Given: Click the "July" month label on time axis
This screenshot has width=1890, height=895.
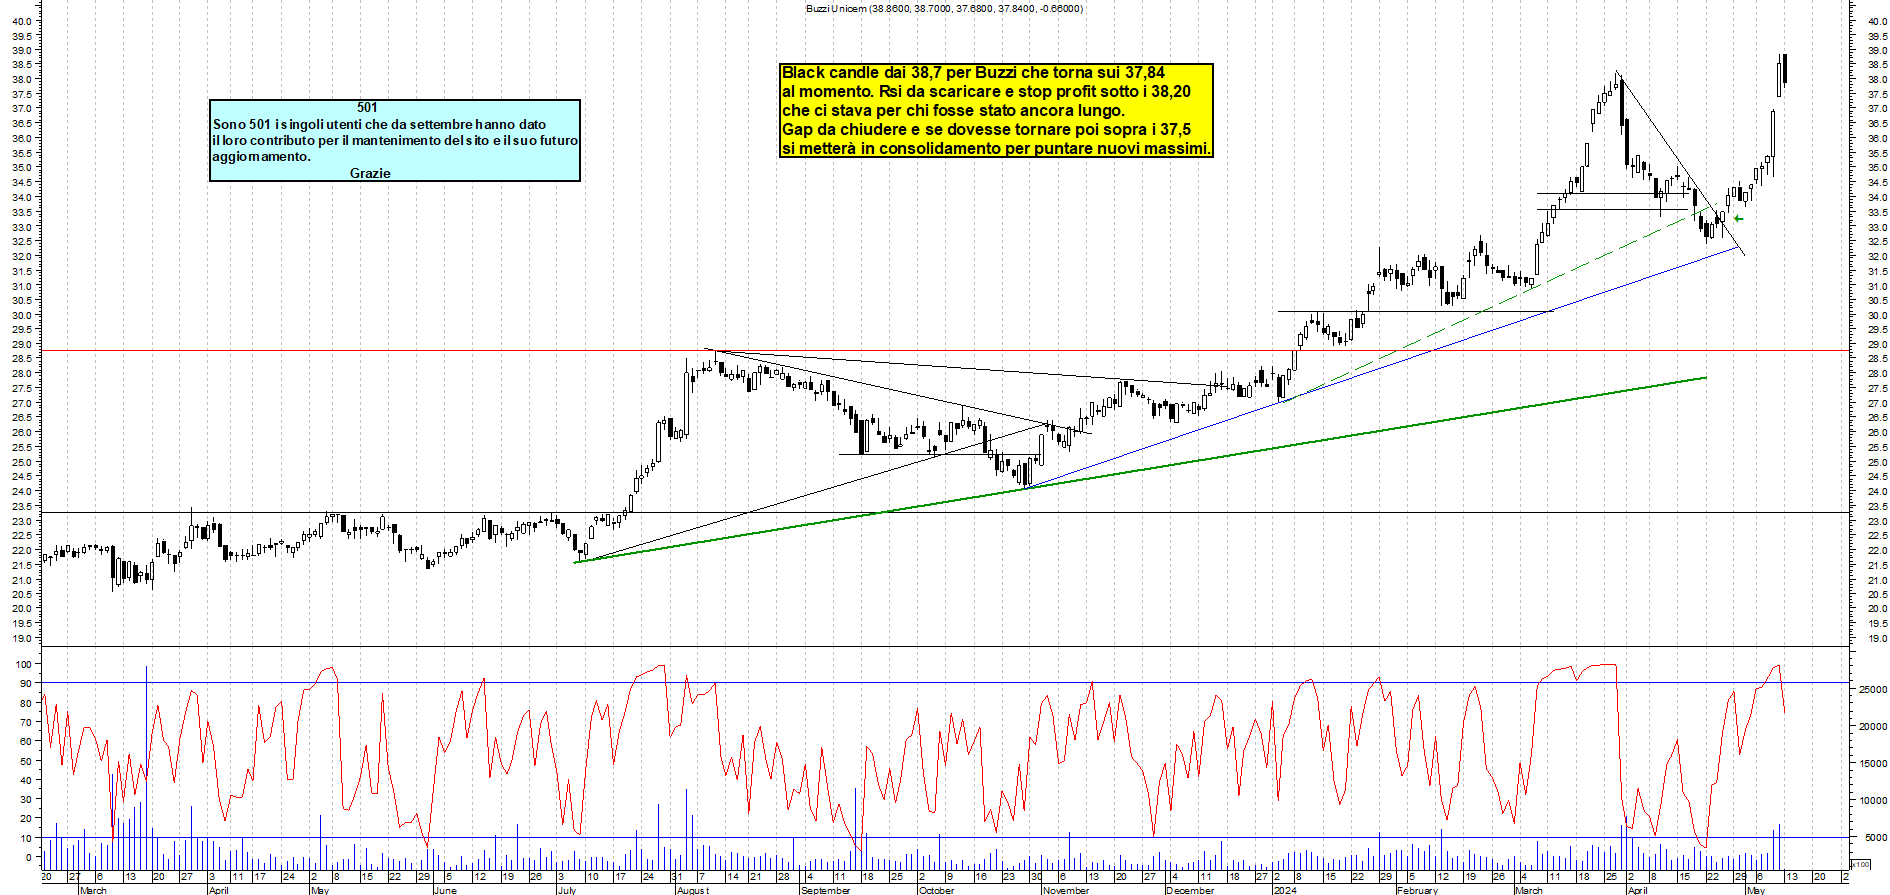Looking at the screenshot, I should [567, 890].
